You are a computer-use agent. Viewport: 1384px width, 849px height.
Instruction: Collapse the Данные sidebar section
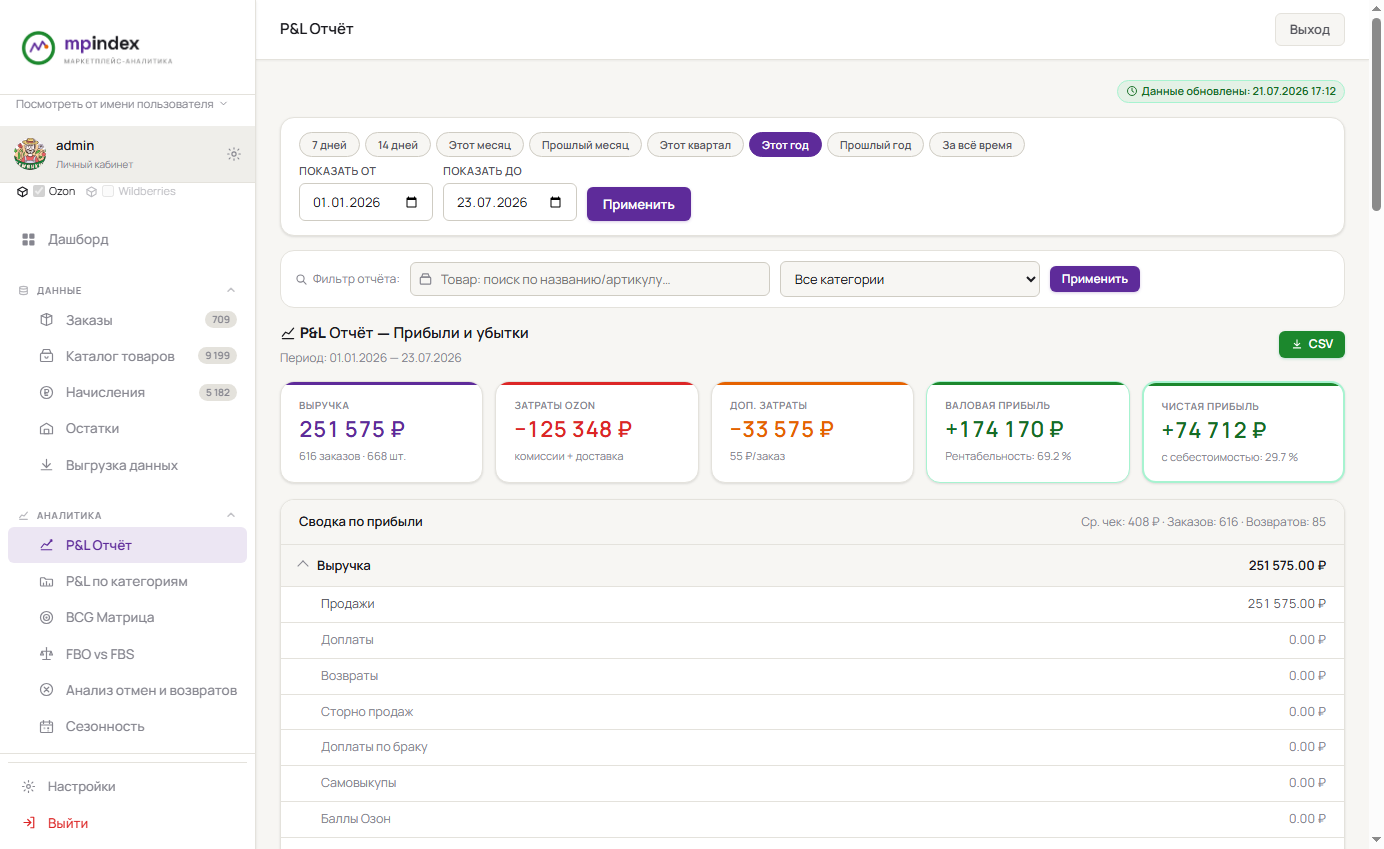pos(231,290)
